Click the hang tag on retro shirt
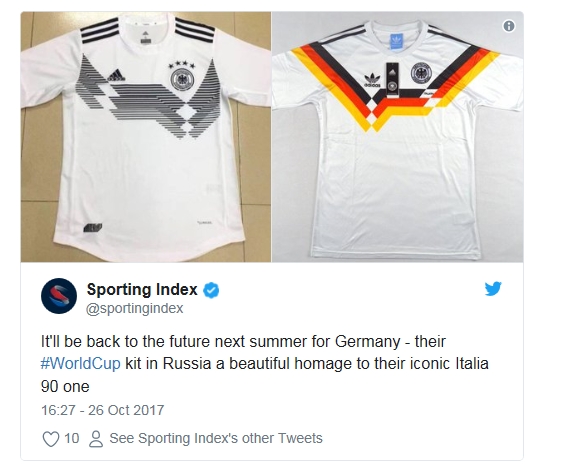The height and width of the screenshot is (470, 577). coord(392,78)
